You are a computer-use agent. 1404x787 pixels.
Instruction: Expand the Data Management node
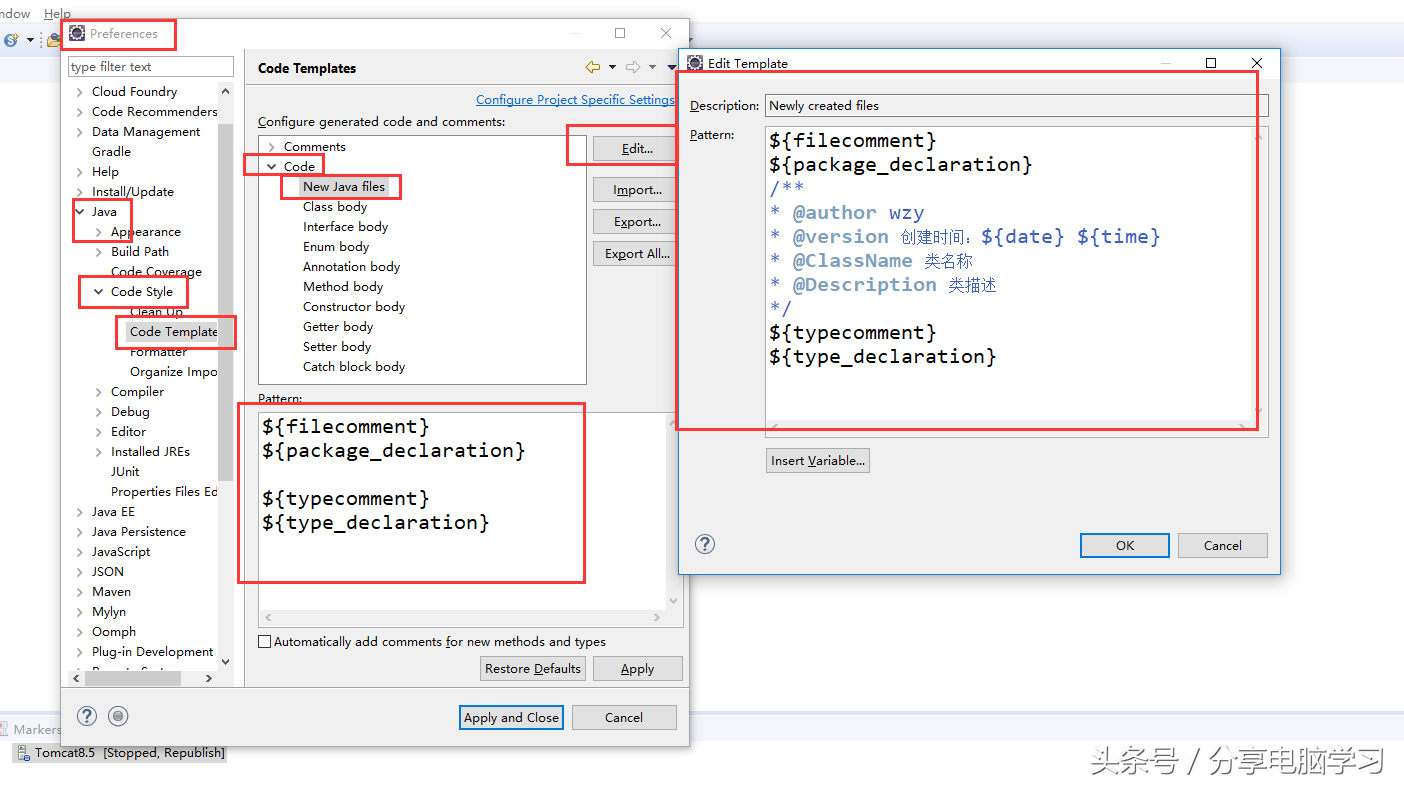click(80, 132)
